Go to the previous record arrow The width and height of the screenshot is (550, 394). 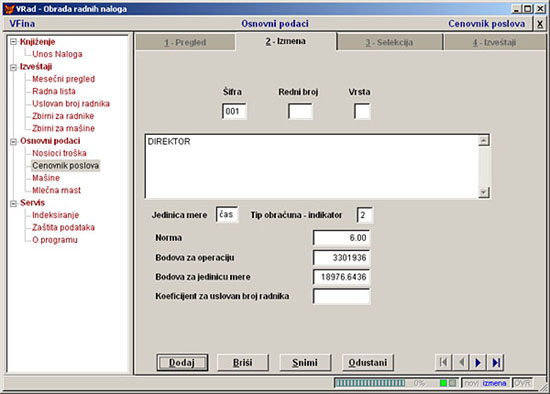point(461,362)
